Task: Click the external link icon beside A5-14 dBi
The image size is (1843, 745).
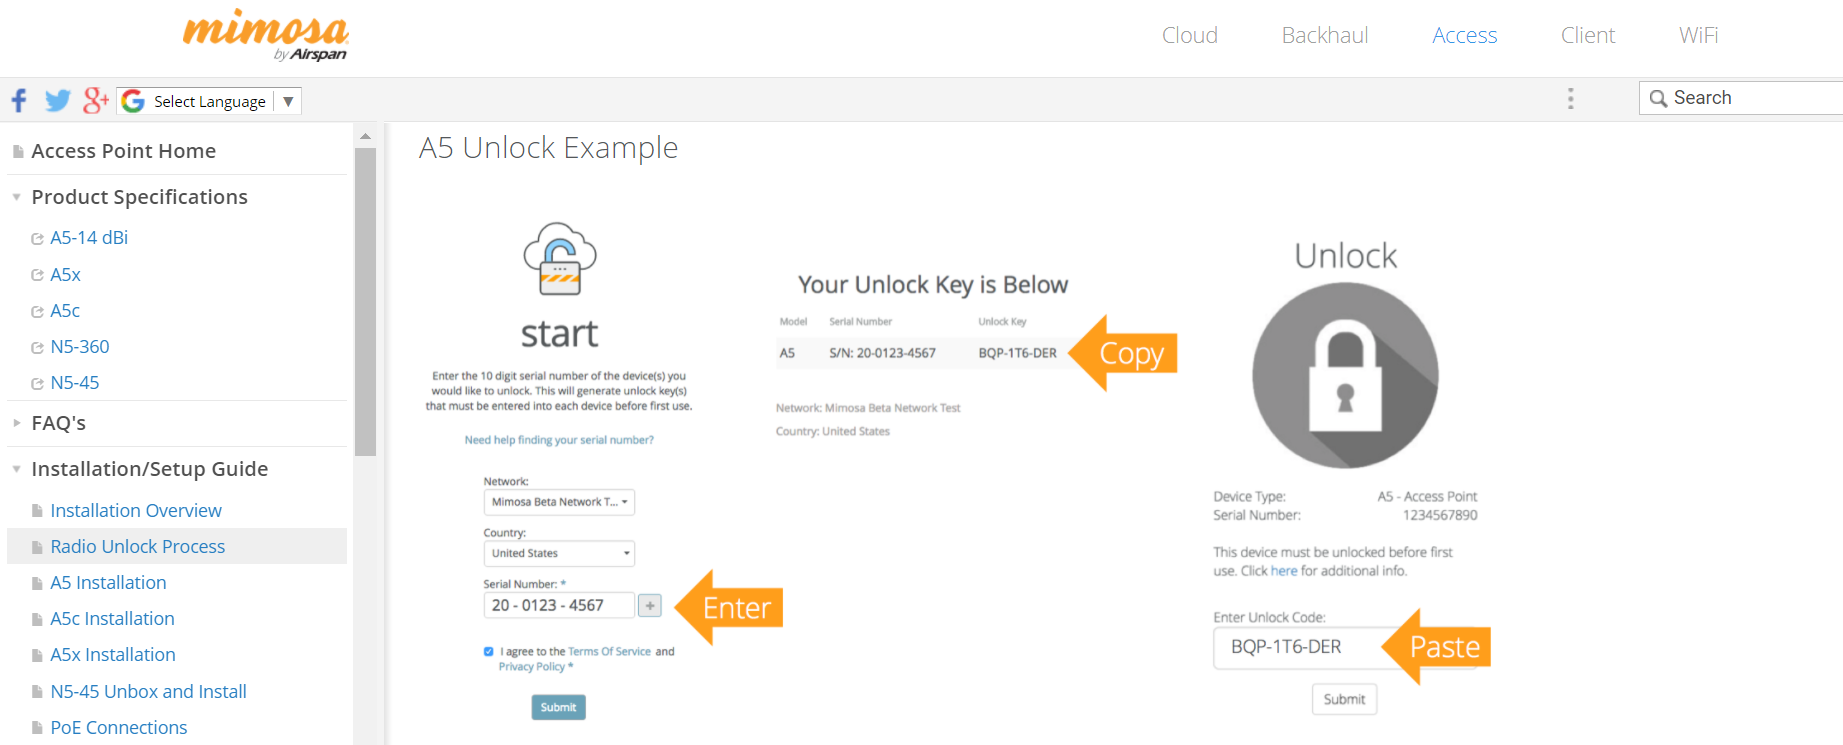Action: tap(37, 239)
